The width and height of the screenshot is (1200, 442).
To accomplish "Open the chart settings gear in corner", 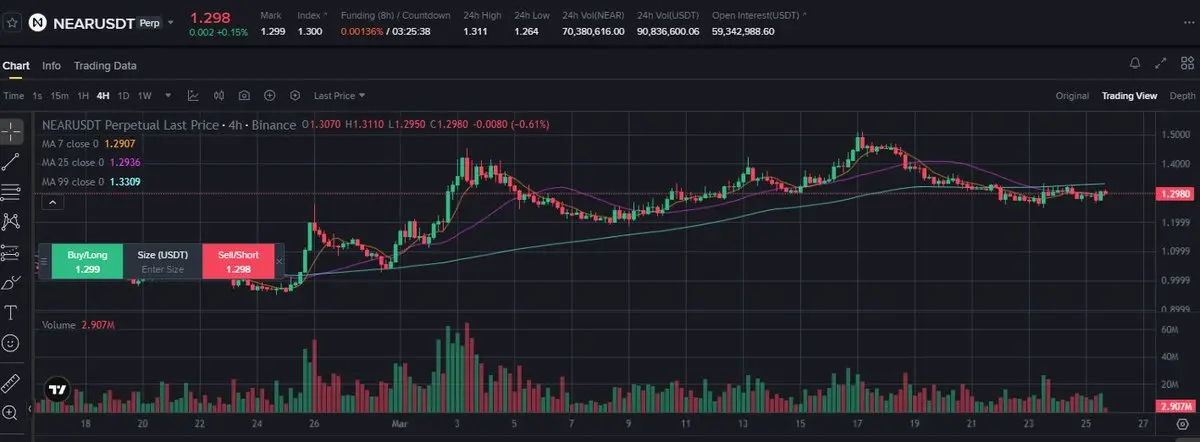I will pos(1181,424).
